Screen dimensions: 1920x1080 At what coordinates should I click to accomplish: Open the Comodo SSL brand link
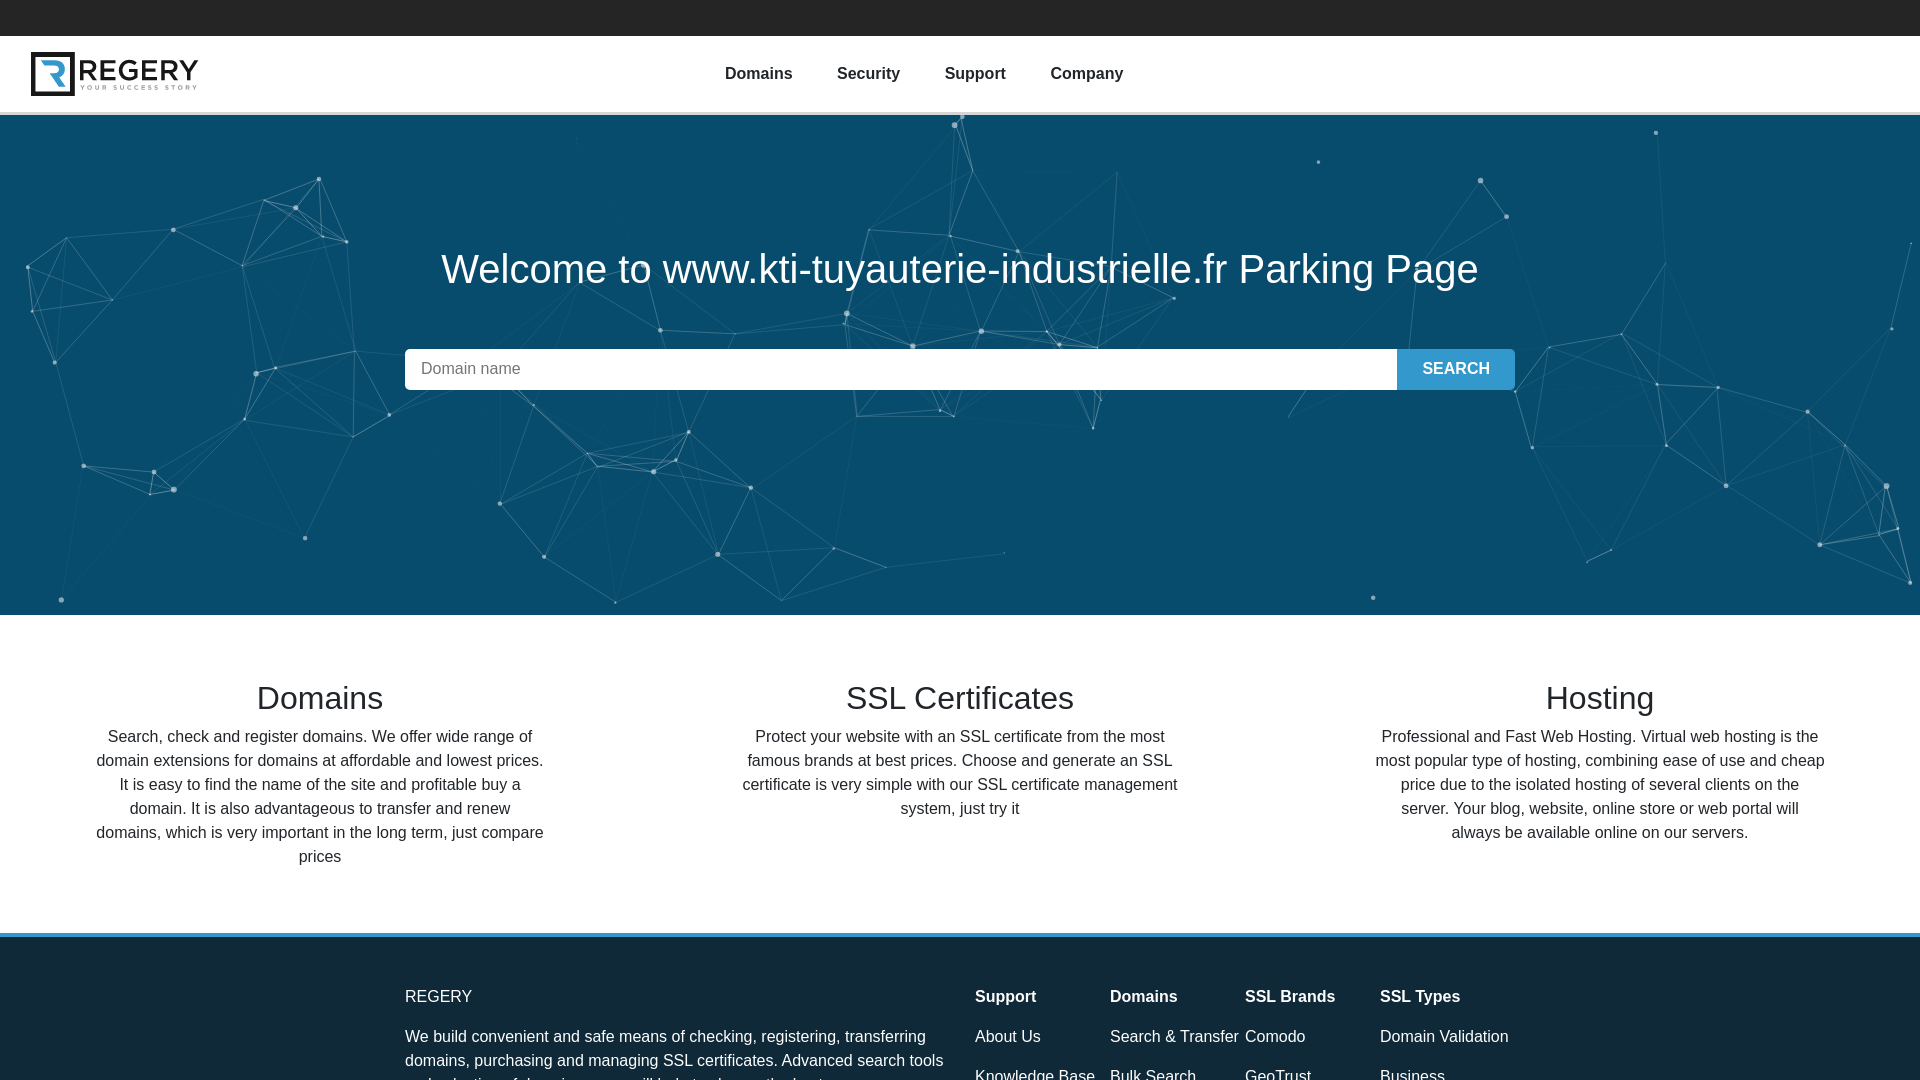point(1274,1037)
